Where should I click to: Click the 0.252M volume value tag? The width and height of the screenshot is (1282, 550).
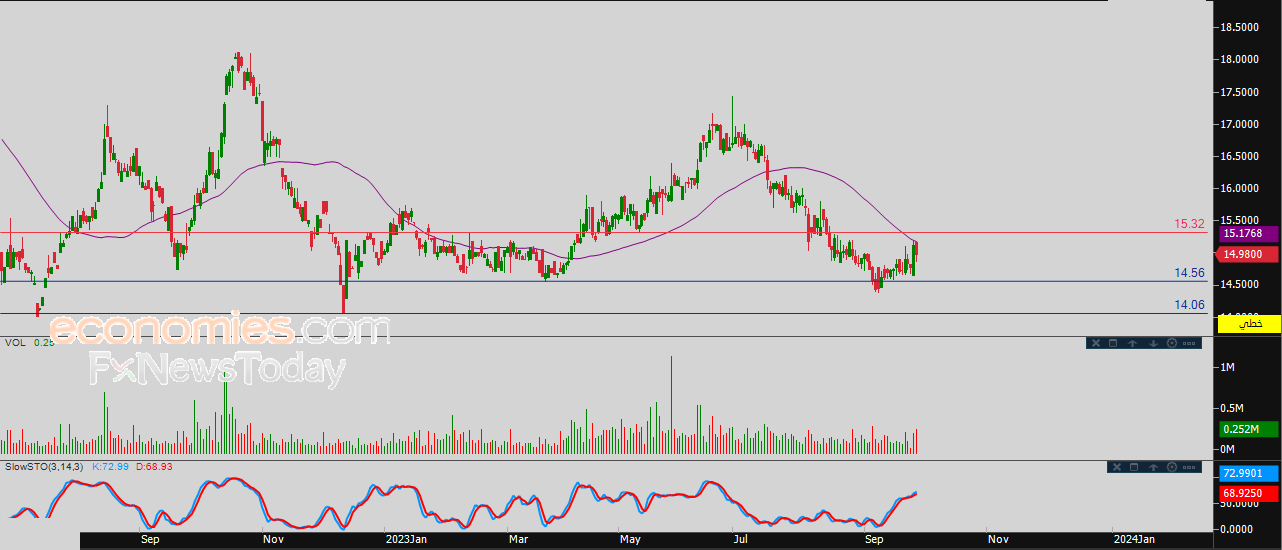[x=1249, y=430]
